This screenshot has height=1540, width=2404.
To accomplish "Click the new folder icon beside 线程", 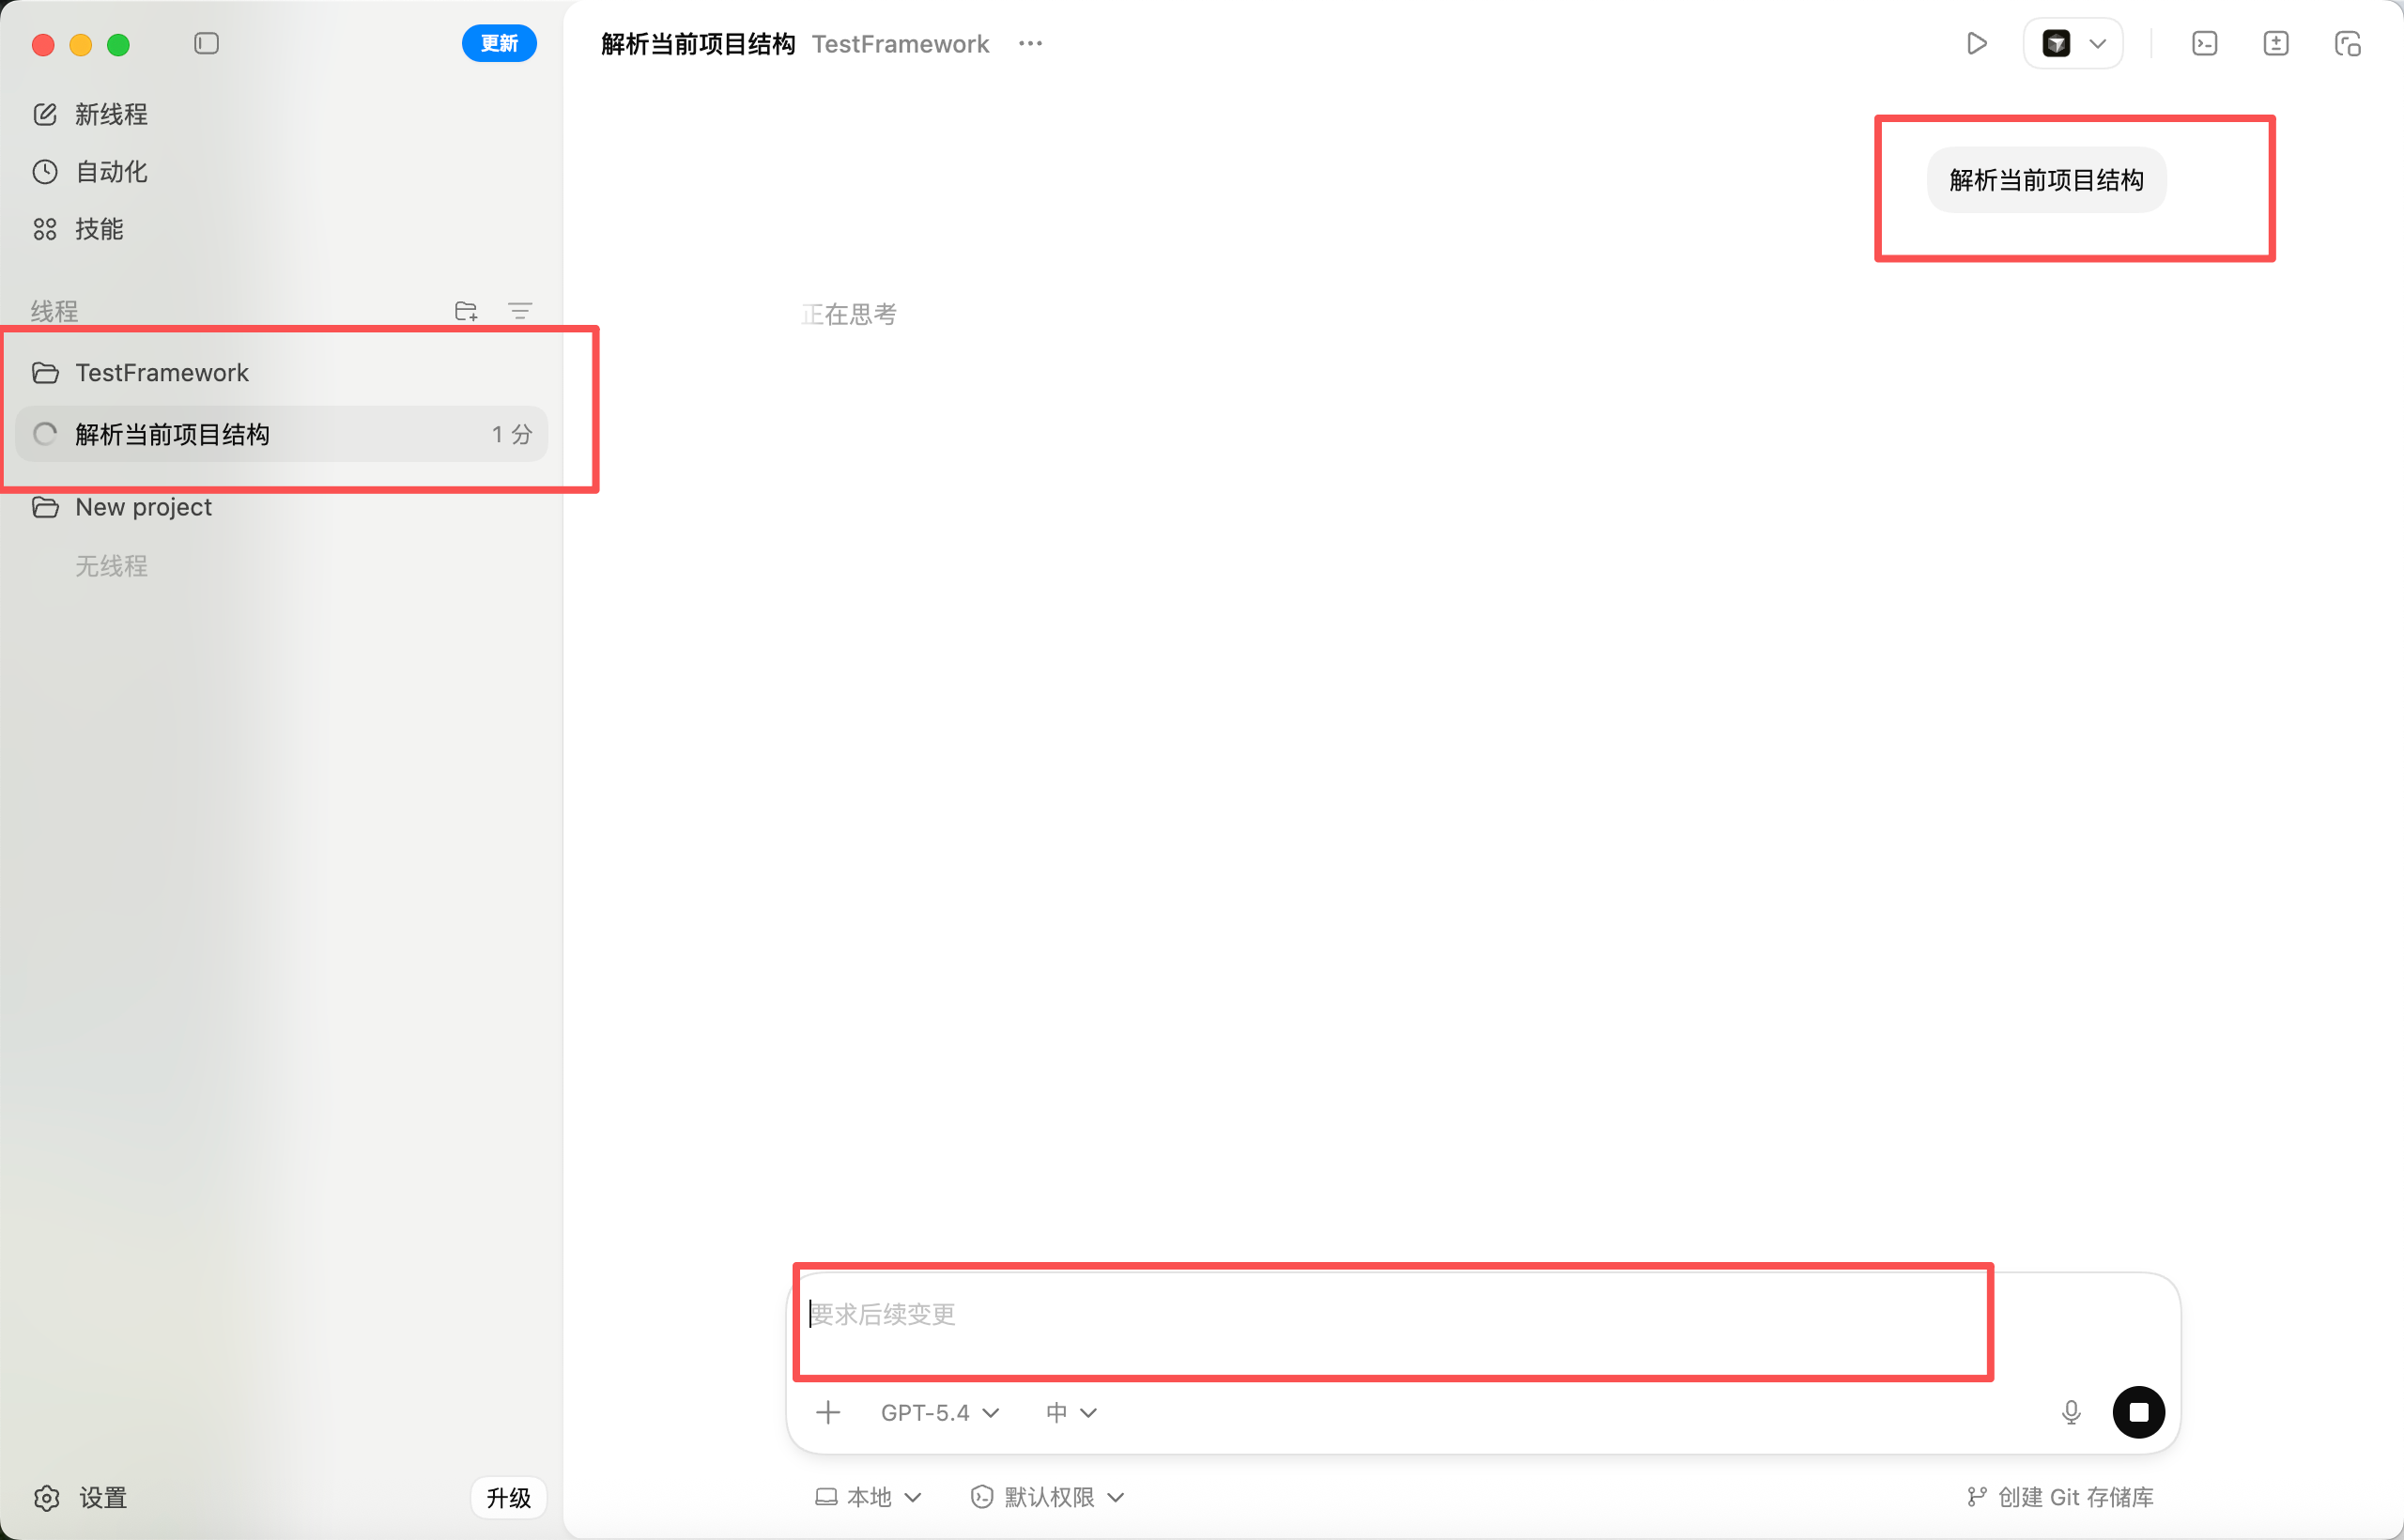I will 466,311.
